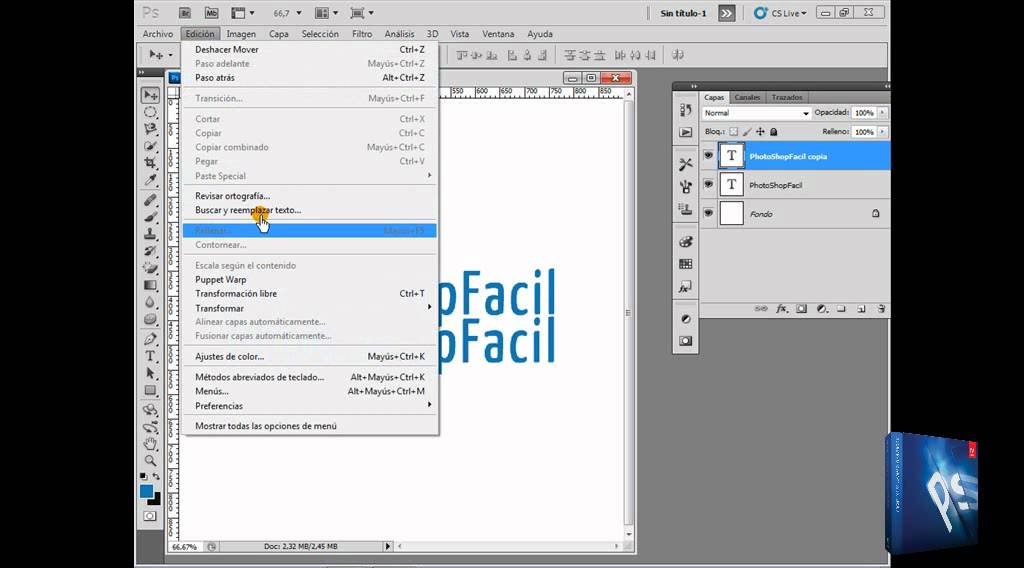
Task: Add layer style using fx button
Action: (781, 309)
